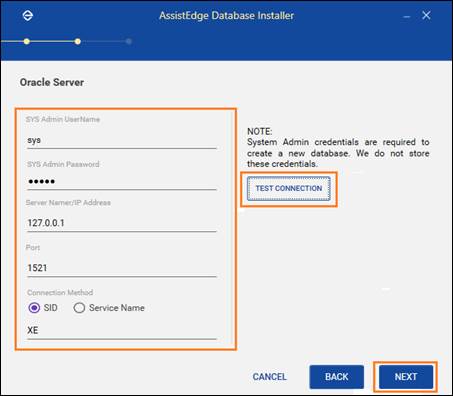453x396 pixels.
Task: Select the first step dot in the progress indicator
Action: [x=27, y=41]
